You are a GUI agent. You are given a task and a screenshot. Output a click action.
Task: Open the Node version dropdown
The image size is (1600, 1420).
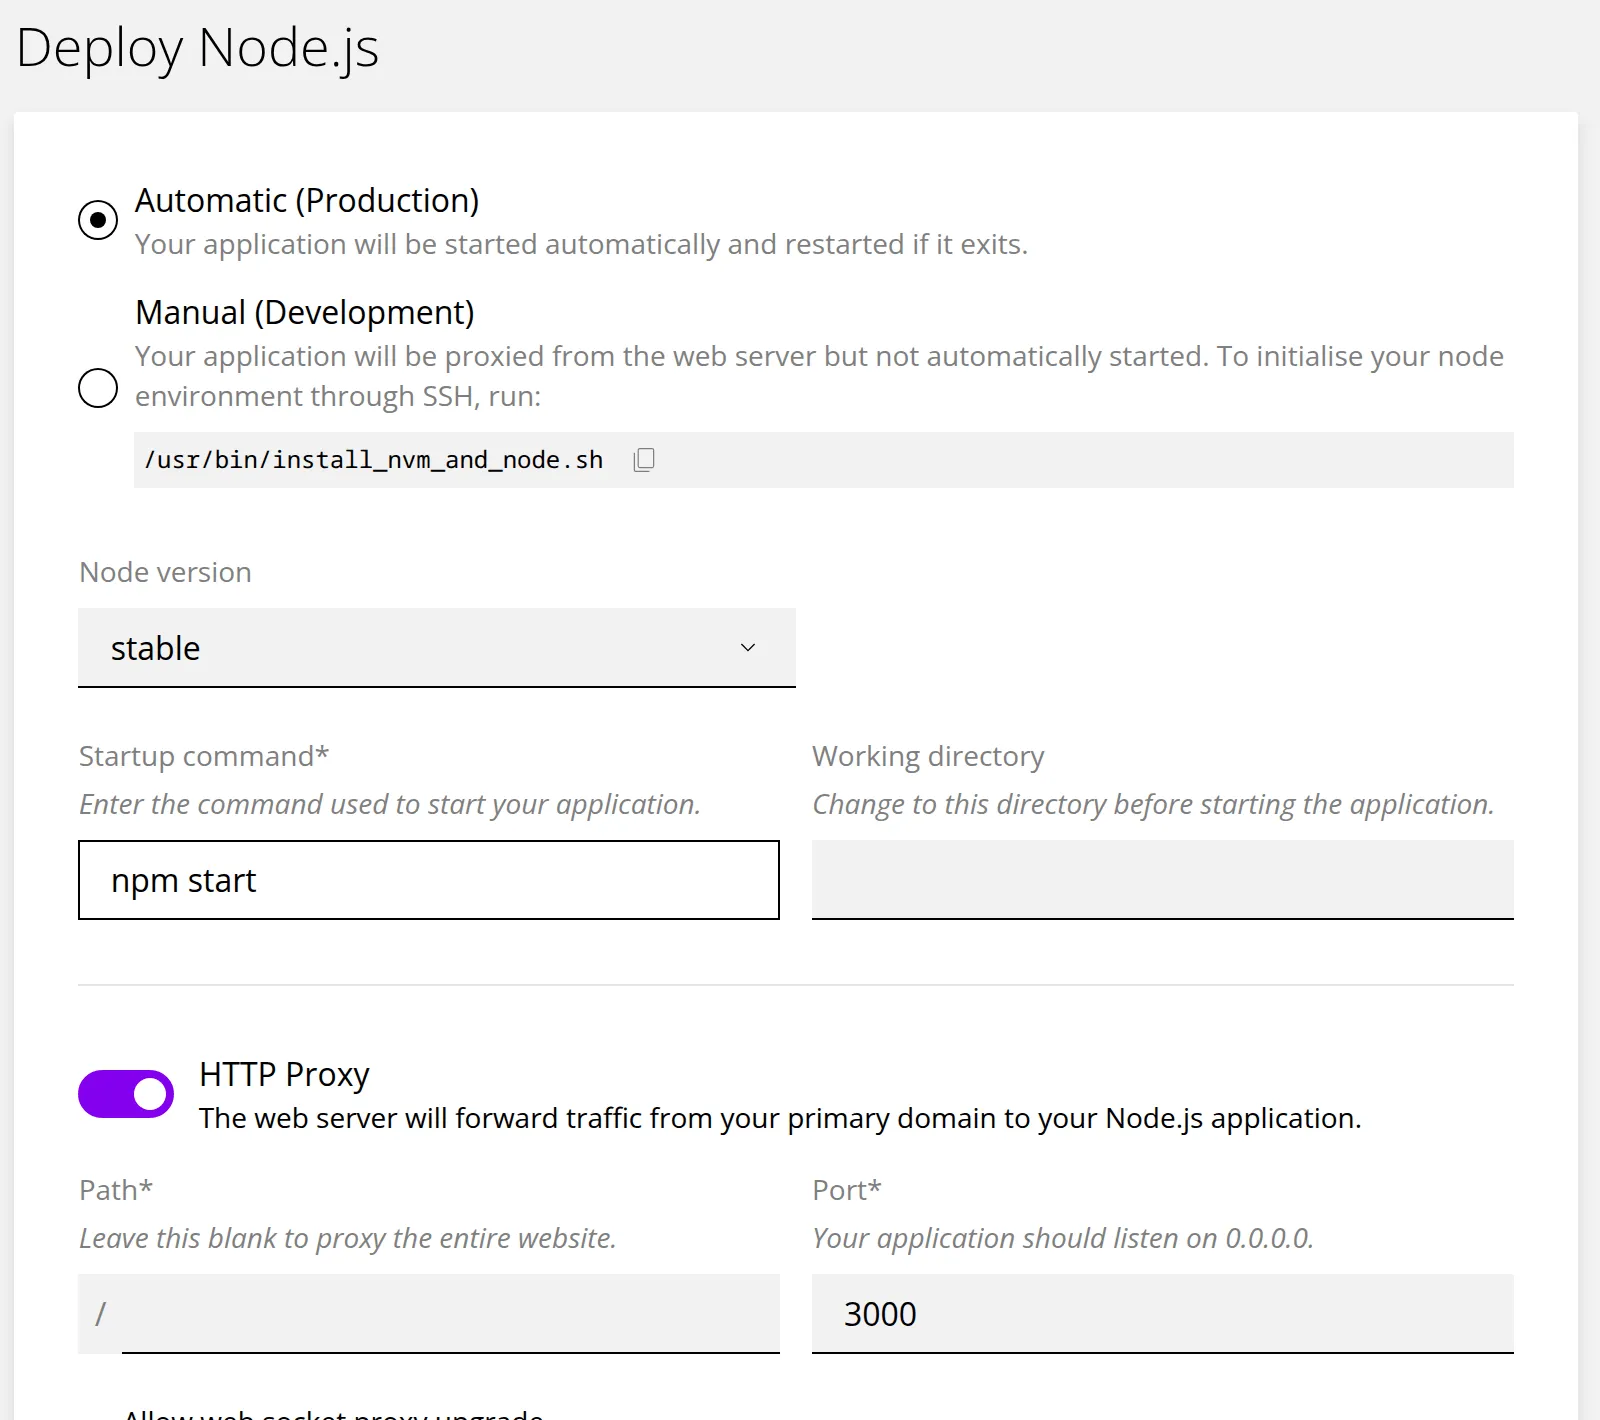pos(437,648)
